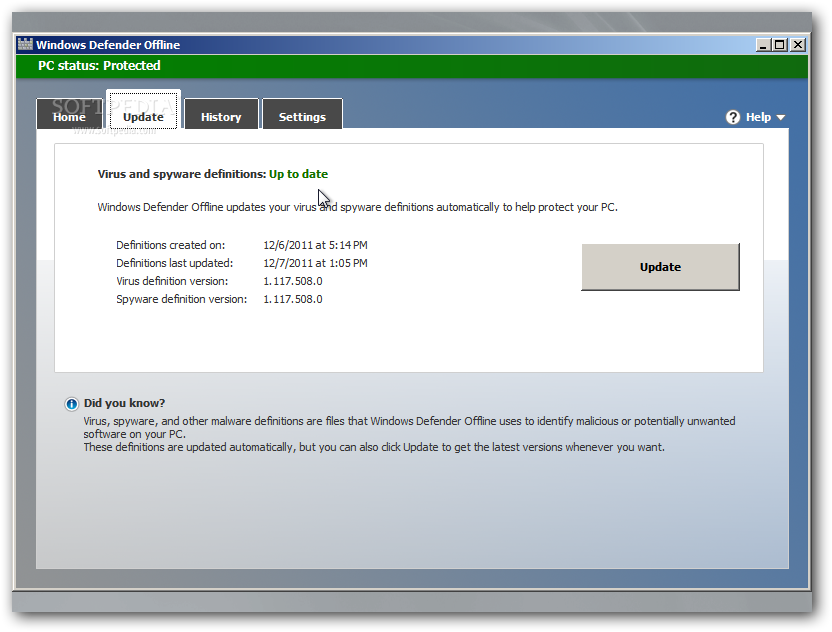This screenshot has width=832, height=632.
Task: Open the Help menu label
Action: [x=758, y=117]
